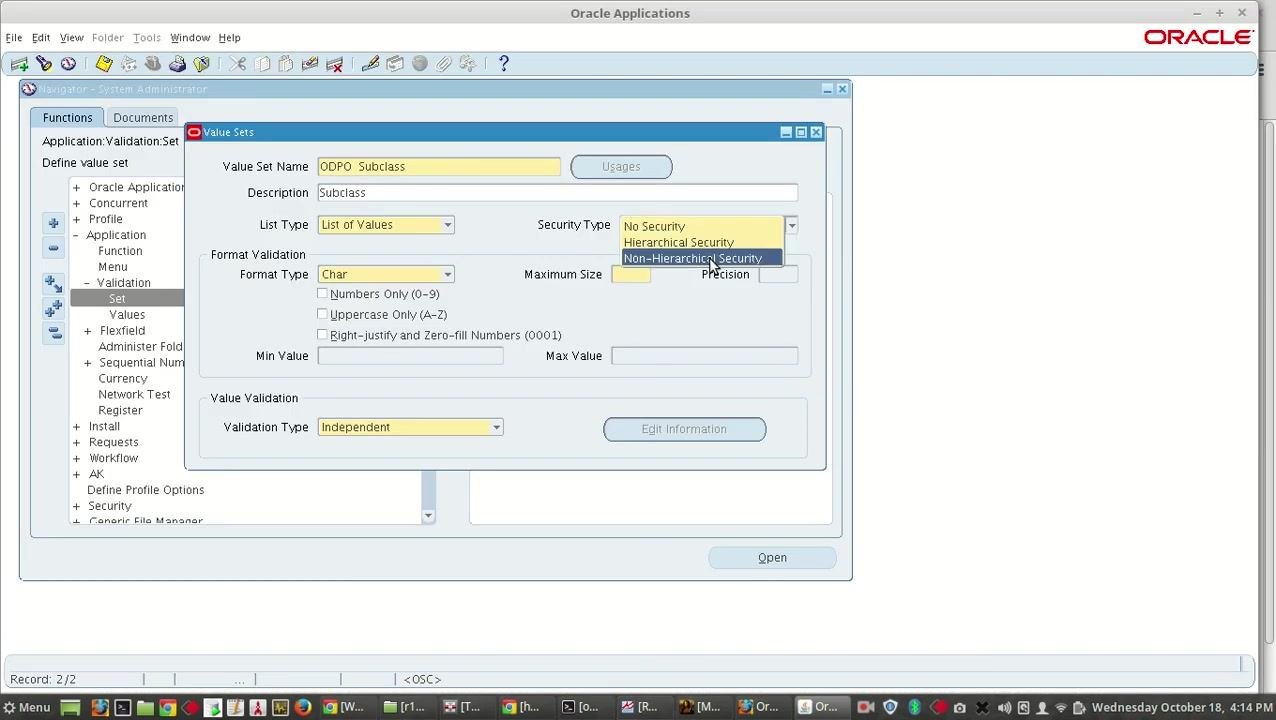Click the Switch Responsibilities hat icon

153,64
